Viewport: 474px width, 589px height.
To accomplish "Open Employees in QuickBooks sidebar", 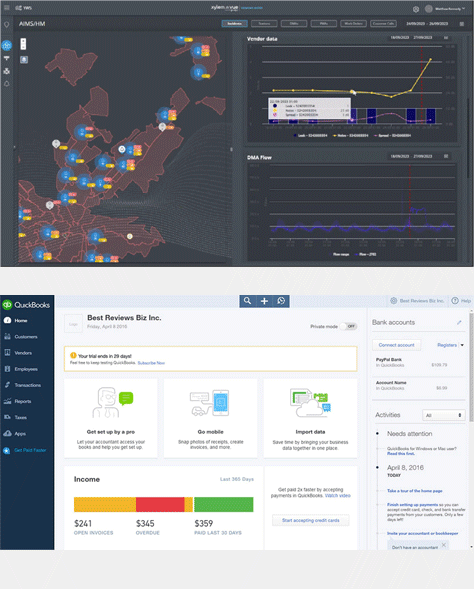I will tap(27, 369).
